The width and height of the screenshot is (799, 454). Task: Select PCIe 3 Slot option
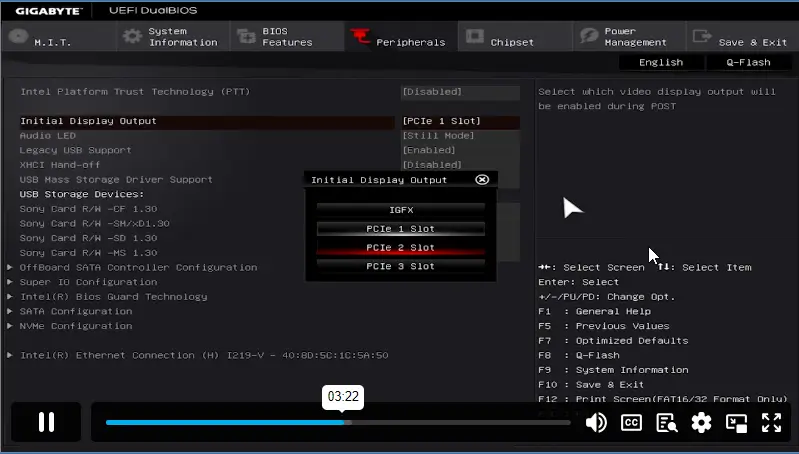click(x=401, y=266)
